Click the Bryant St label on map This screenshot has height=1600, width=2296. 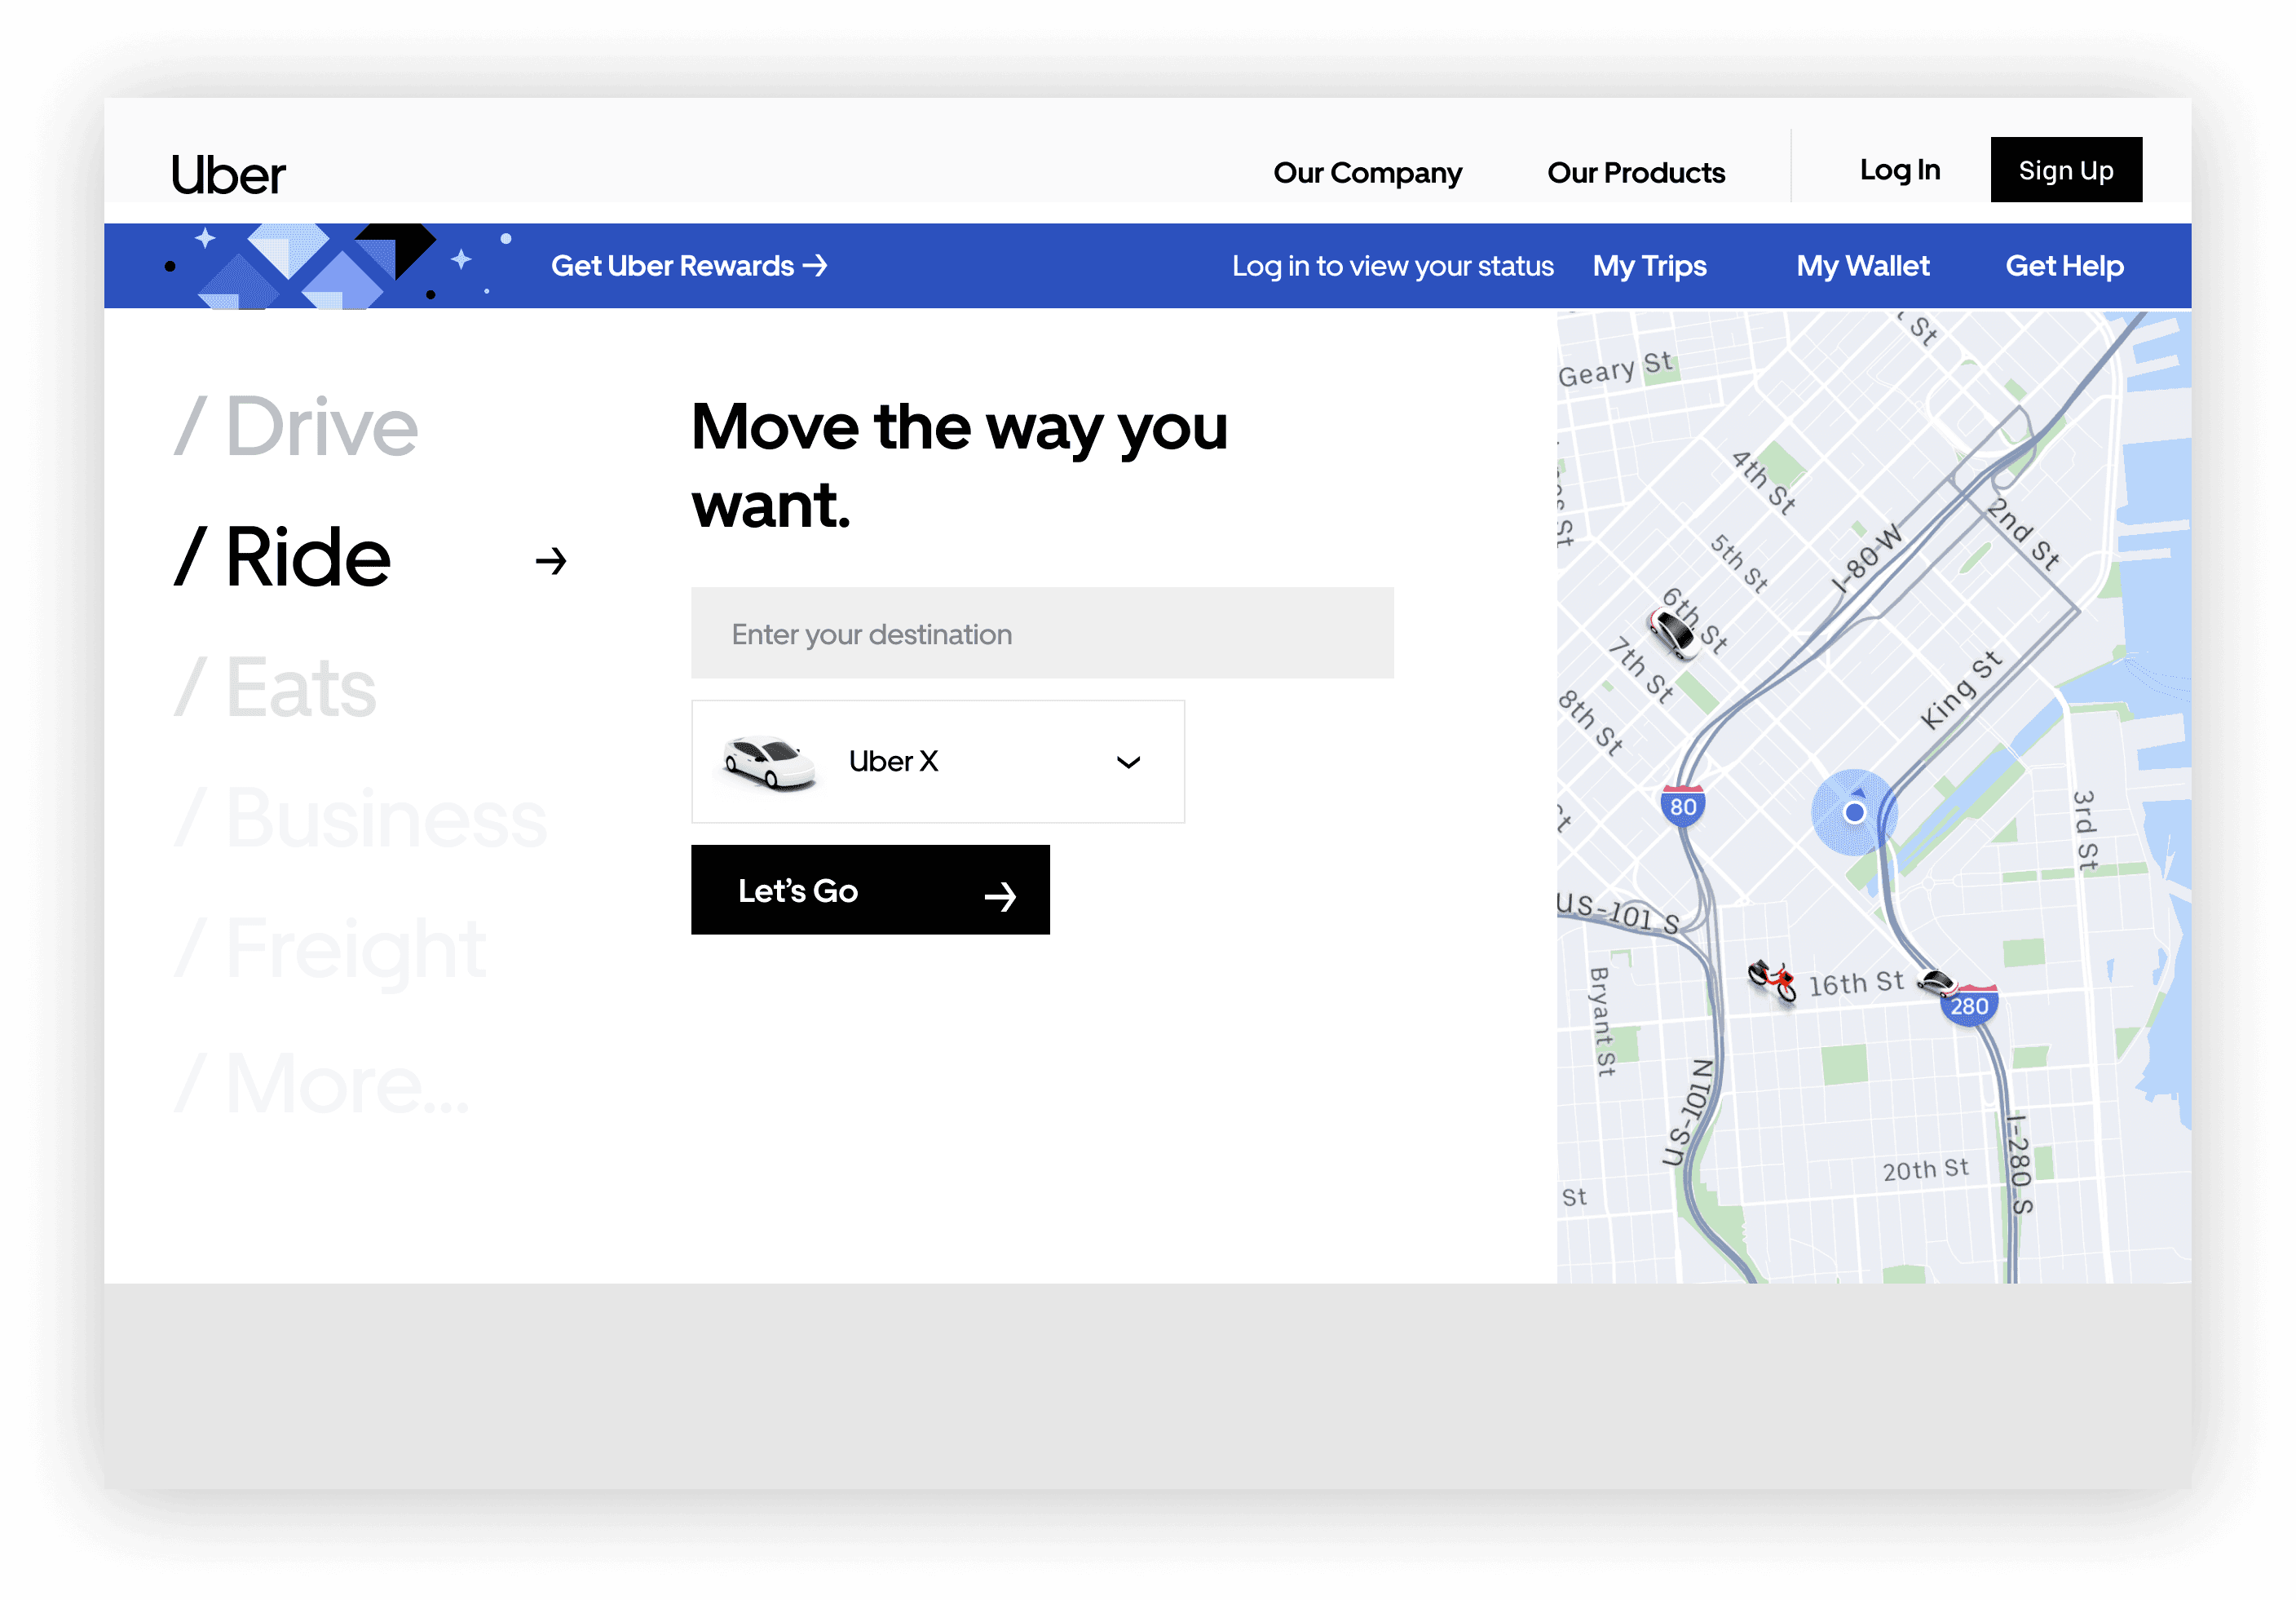coord(1602,1021)
